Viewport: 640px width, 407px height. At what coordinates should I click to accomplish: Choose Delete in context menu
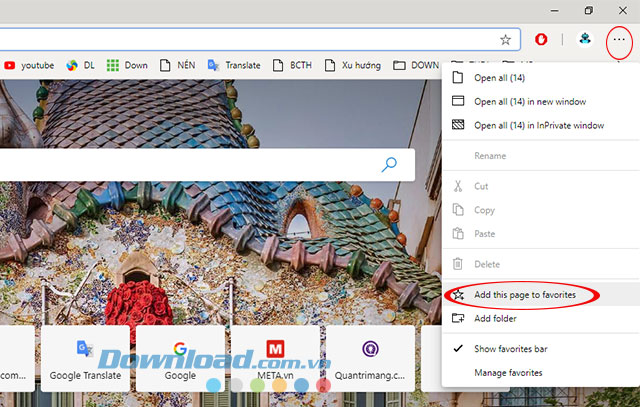(x=541, y=264)
